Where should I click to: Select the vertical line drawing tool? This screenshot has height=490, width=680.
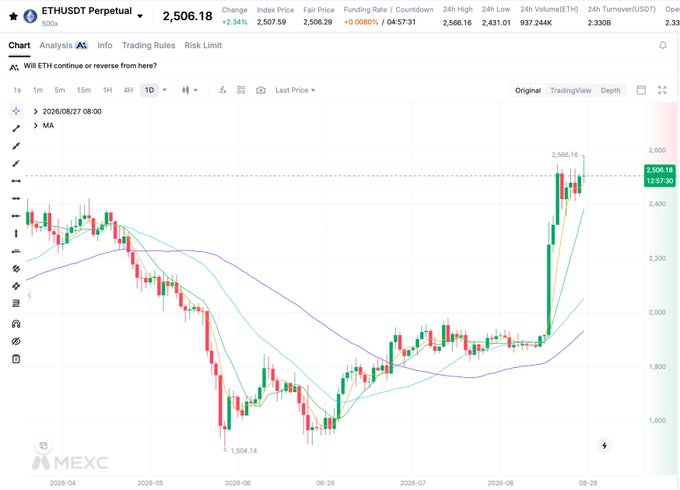16,233
